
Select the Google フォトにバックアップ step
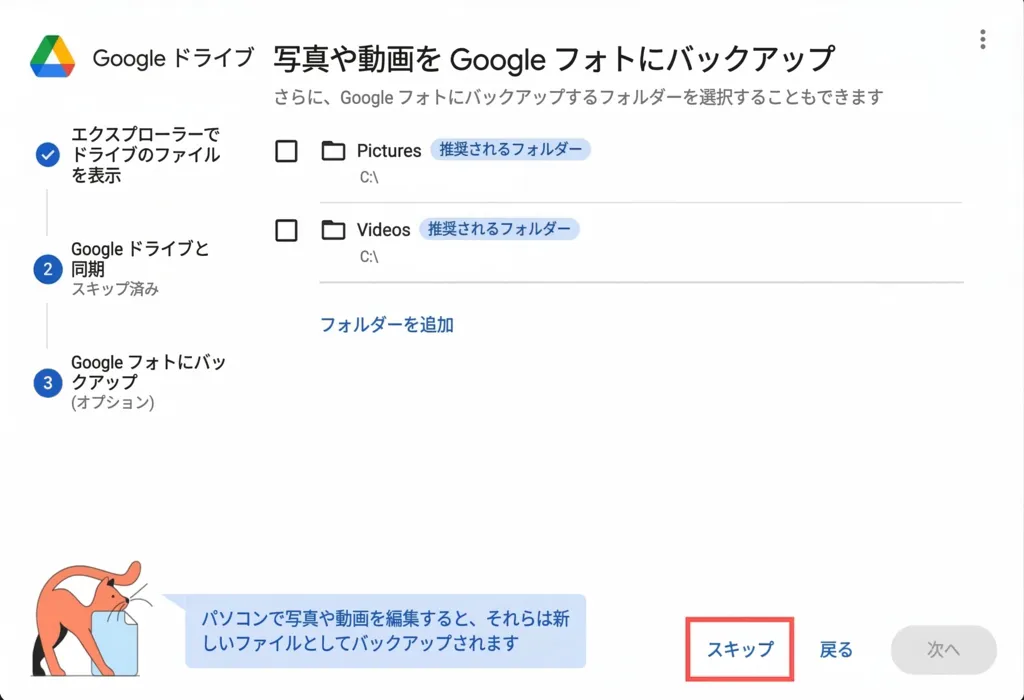(148, 373)
